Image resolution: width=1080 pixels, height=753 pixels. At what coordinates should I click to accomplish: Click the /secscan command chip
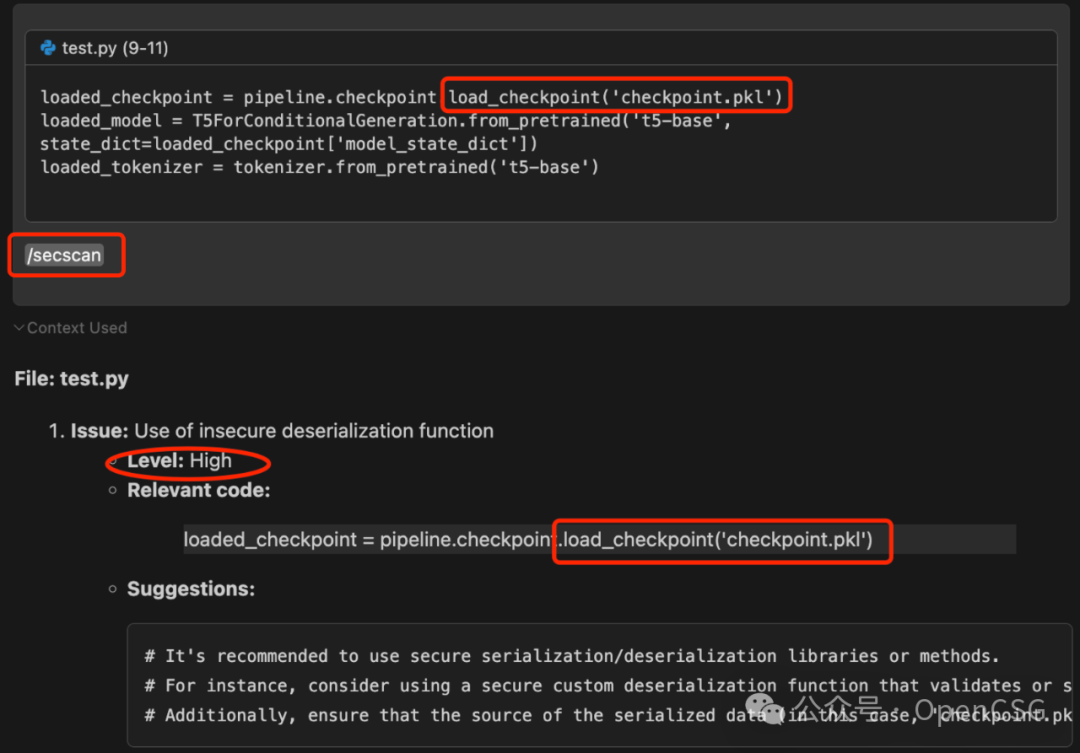click(x=65, y=255)
